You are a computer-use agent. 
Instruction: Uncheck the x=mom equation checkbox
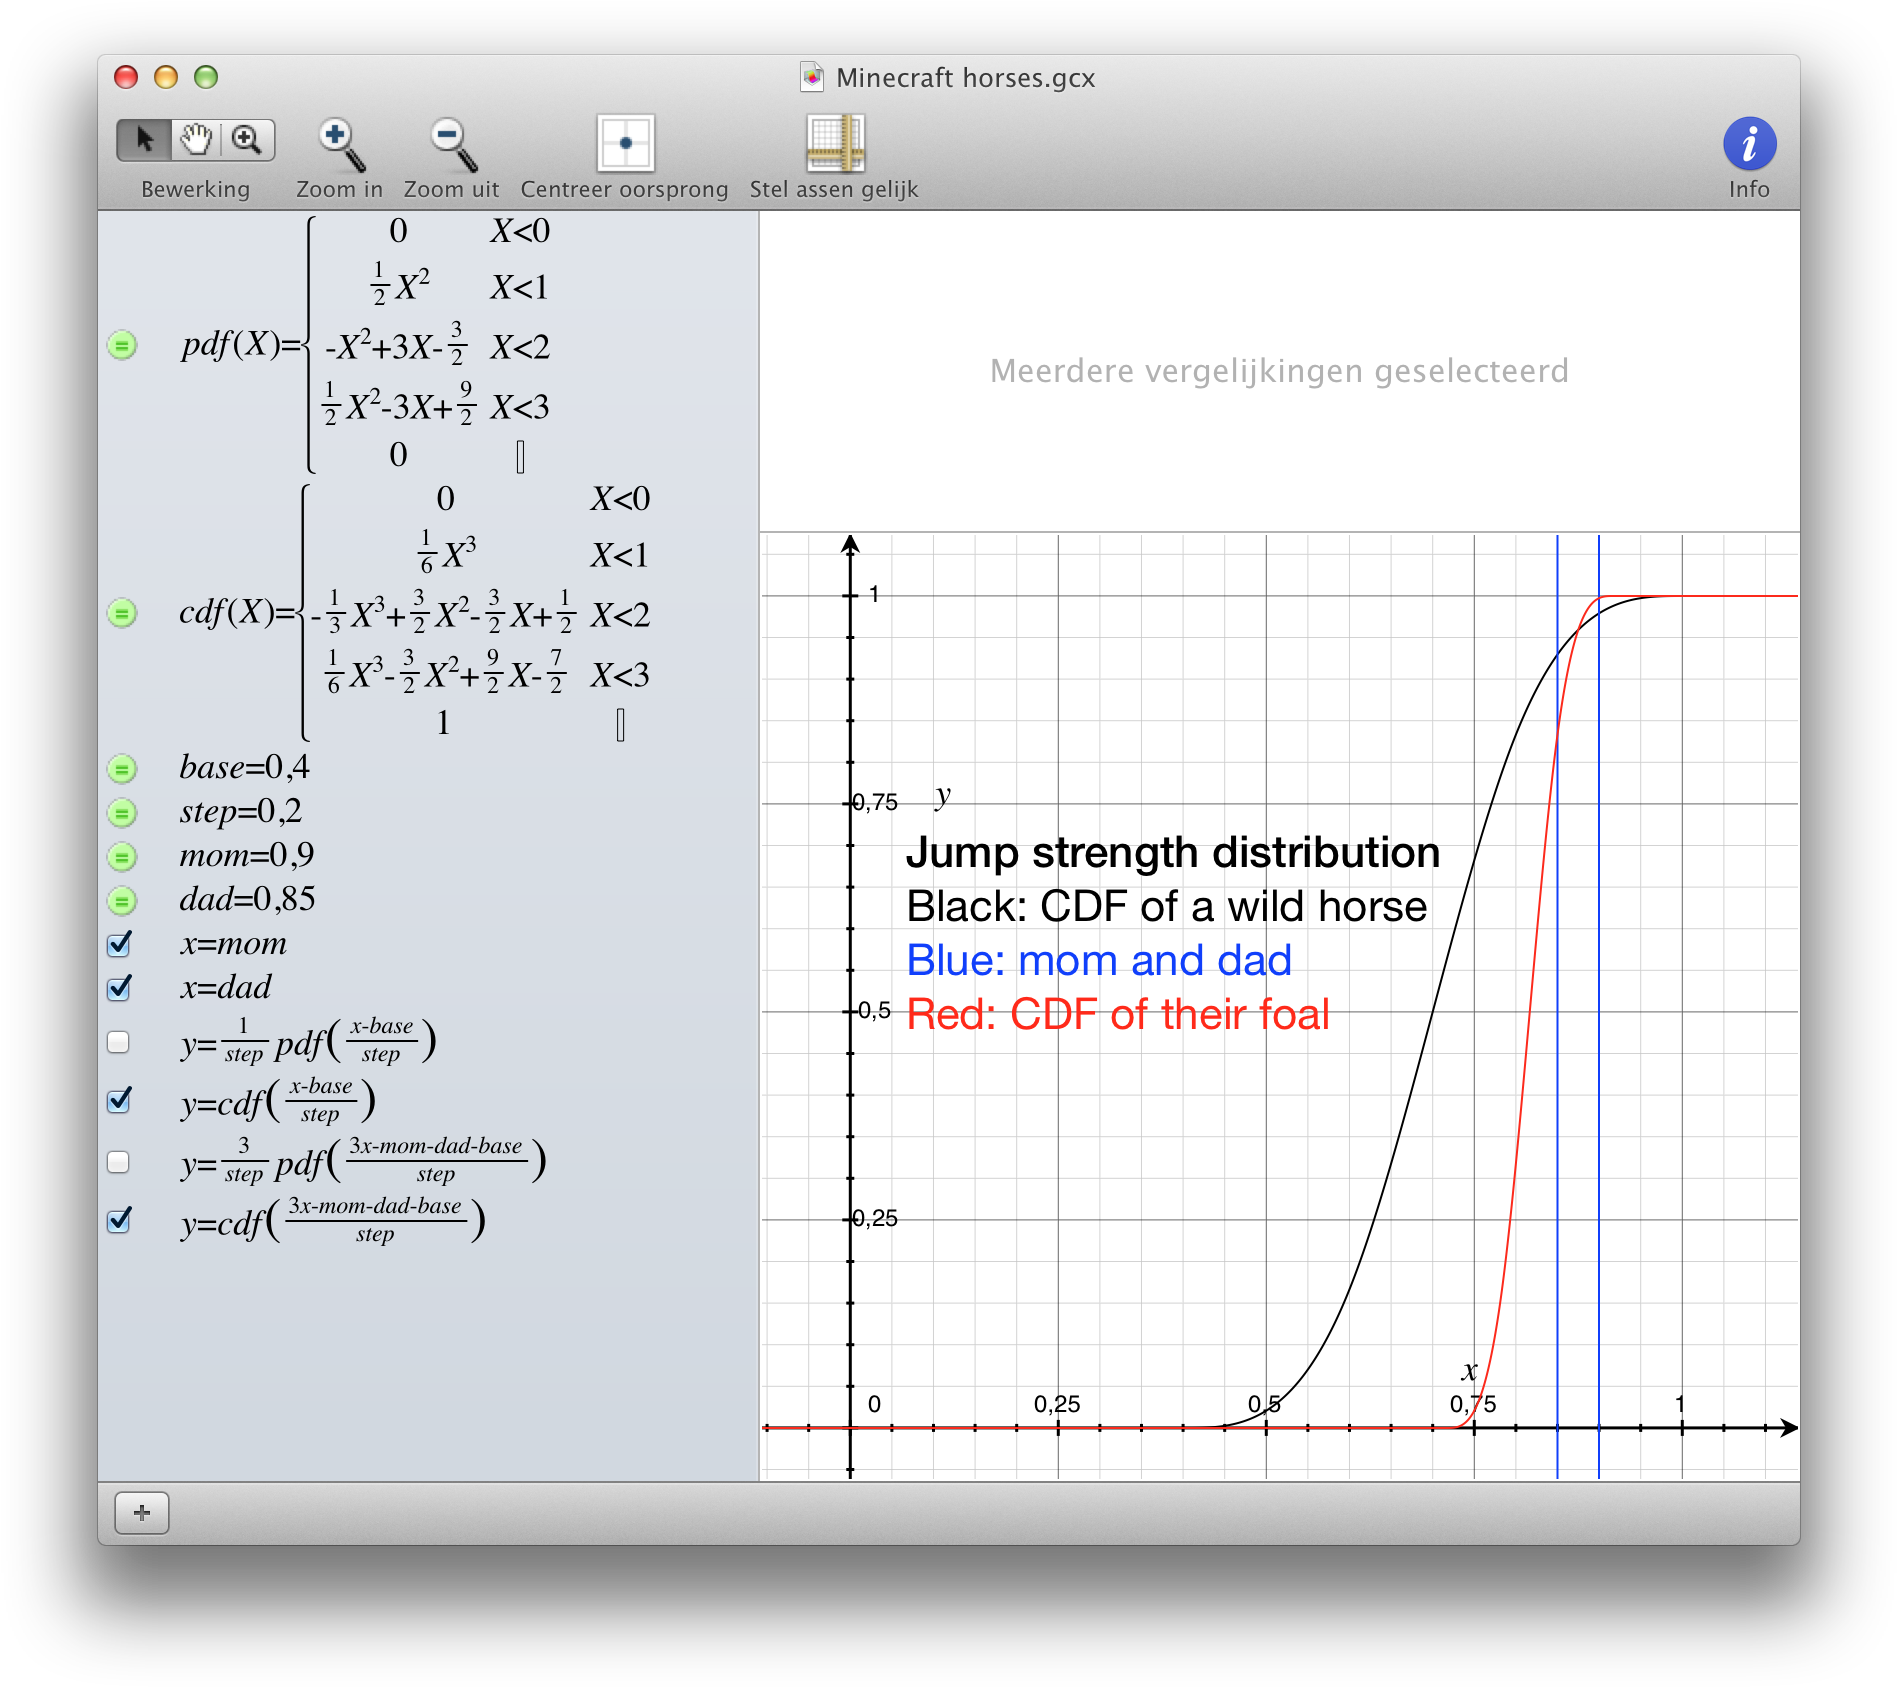tap(119, 944)
